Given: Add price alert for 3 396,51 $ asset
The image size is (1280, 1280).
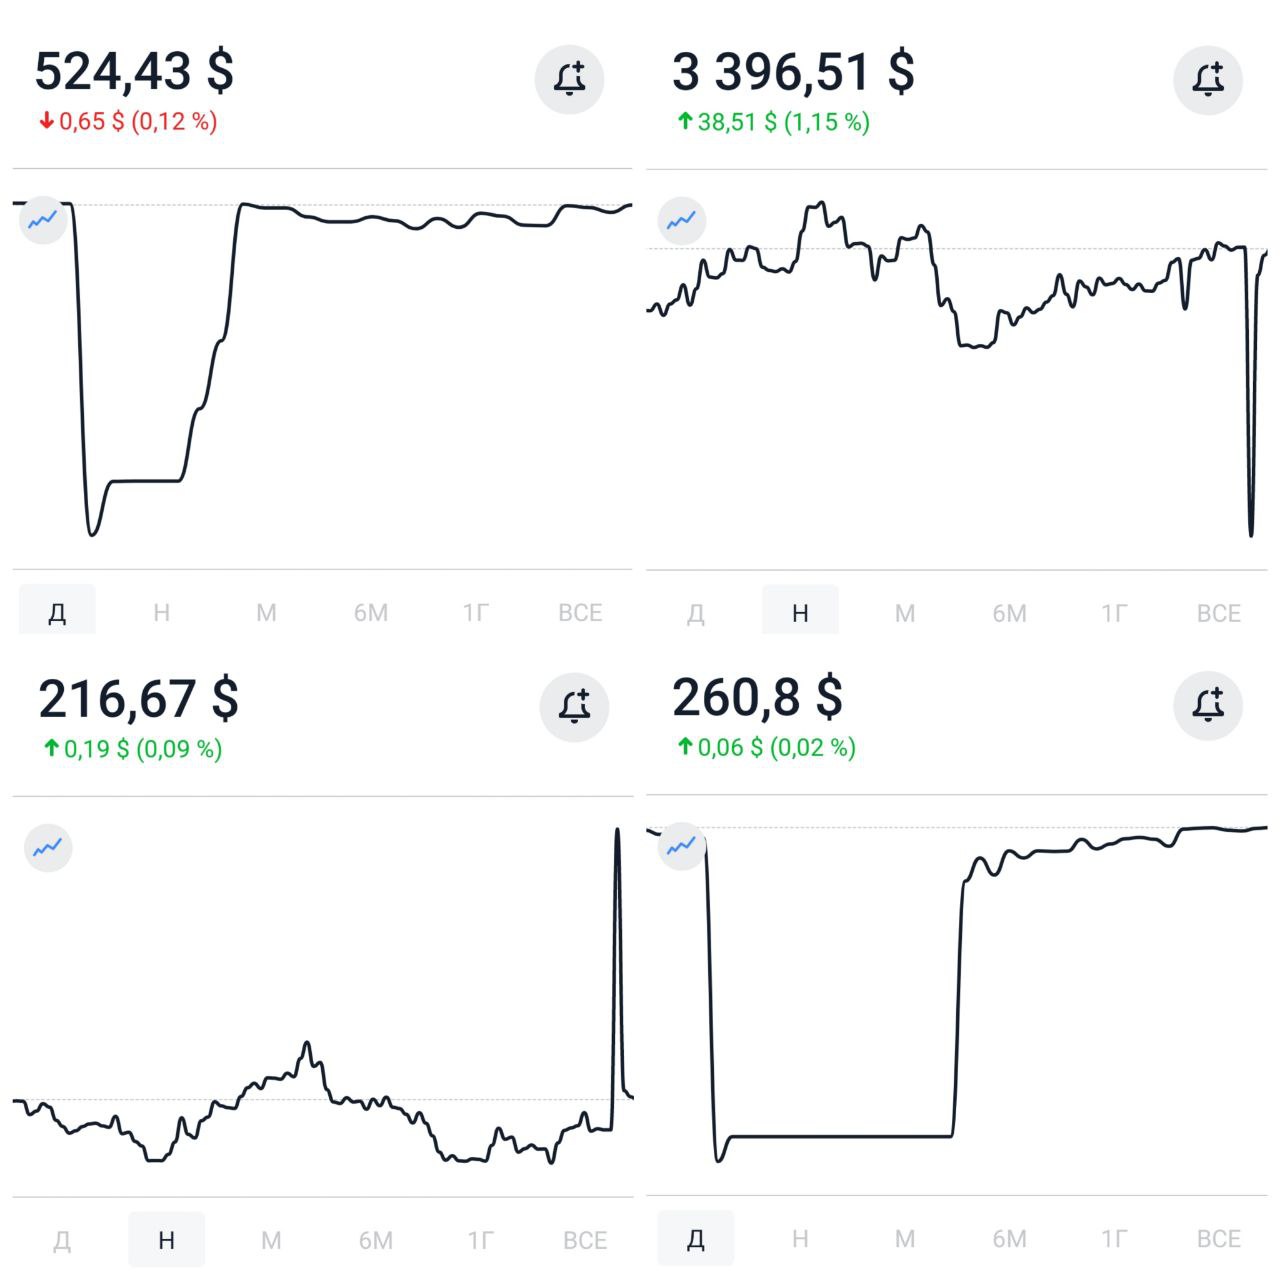Looking at the screenshot, I should pyautogui.click(x=1208, y=79).
